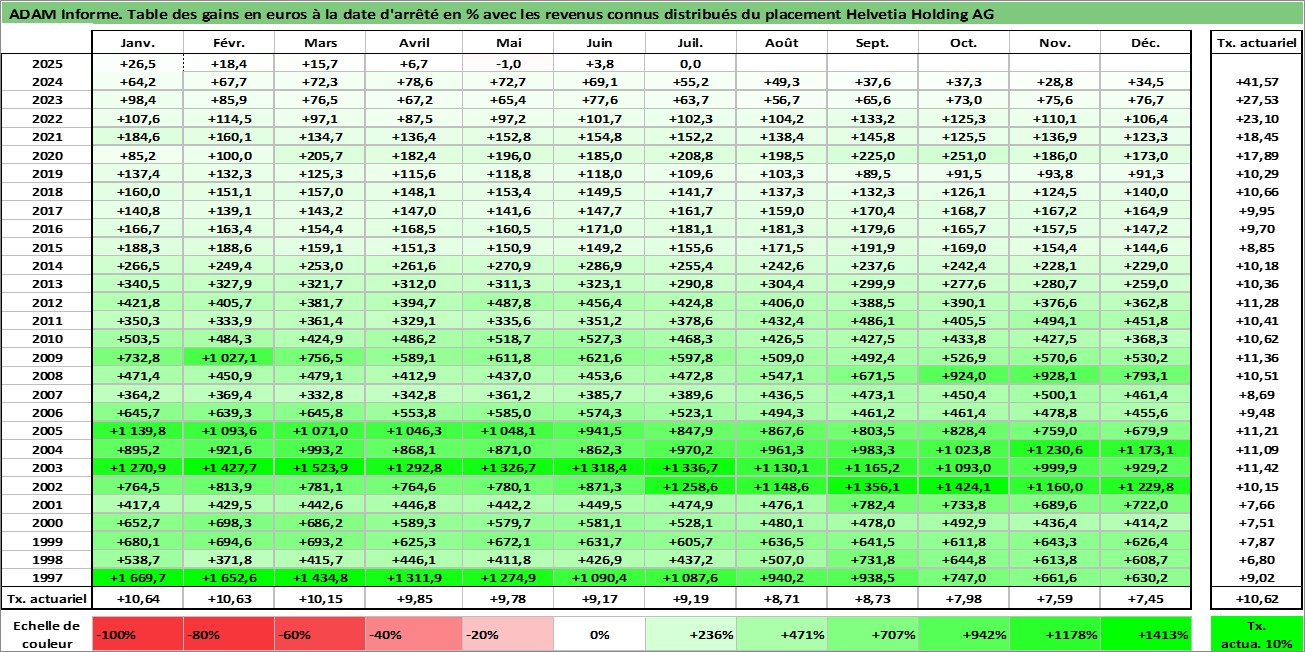The height and width of the screenshot is (652, 1305).
Task: Click the Tx. actuariel column header
Action: (x=1255, y=43)
